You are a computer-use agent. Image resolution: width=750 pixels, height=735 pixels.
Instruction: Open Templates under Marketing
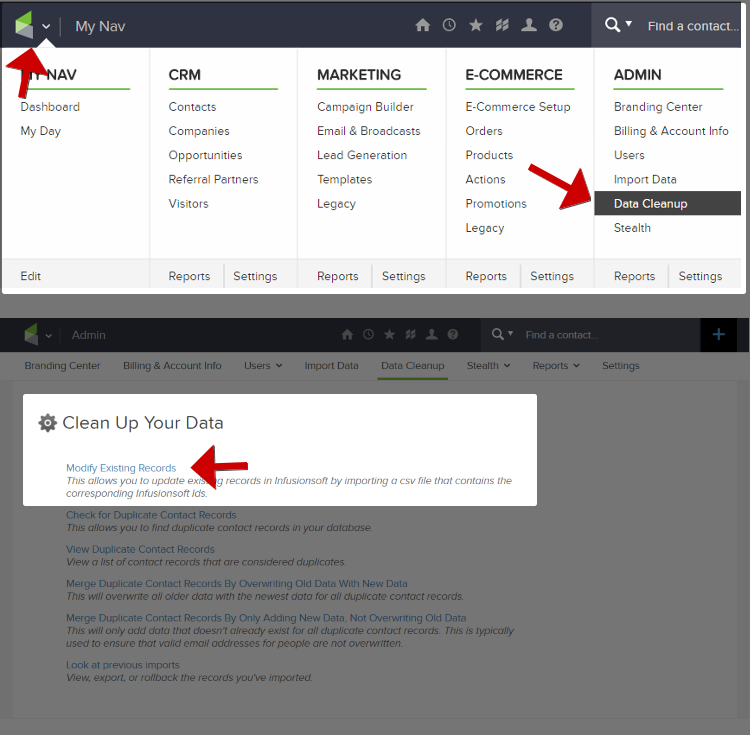pyautogui.click(x=344, y=180)
